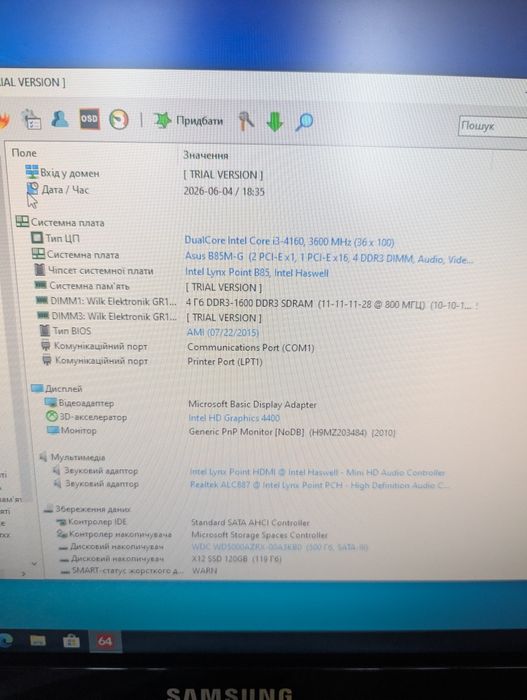Open the Intel HD Graphics 4400 link
This screenshot has height=700, width=527.
click(x=234, y=418)
